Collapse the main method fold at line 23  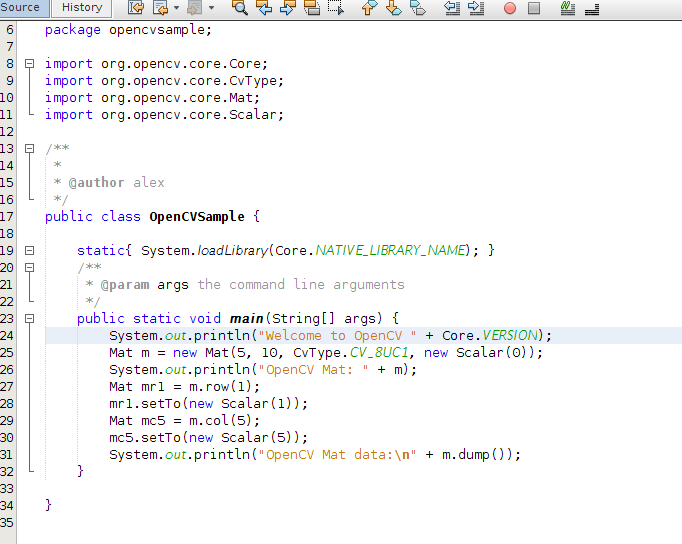pos(30,319)
